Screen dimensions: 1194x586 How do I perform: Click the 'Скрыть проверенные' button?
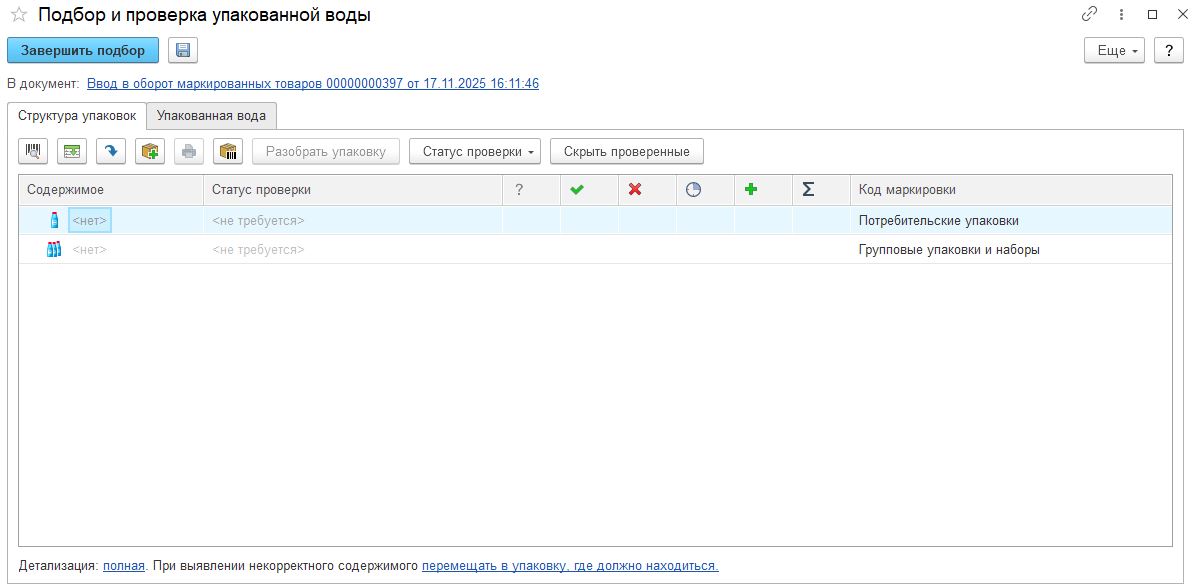tap(626, 151)
